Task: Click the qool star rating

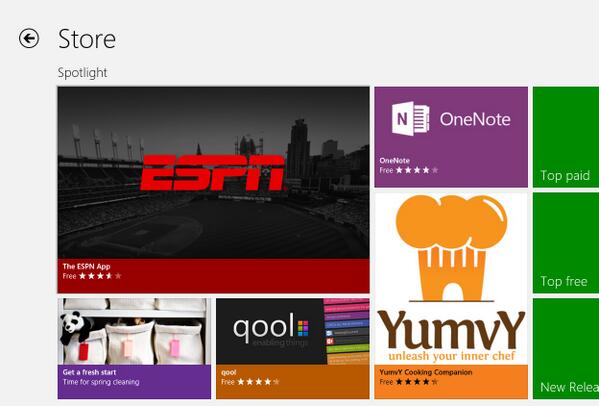Action: click(x=258, y=382)
